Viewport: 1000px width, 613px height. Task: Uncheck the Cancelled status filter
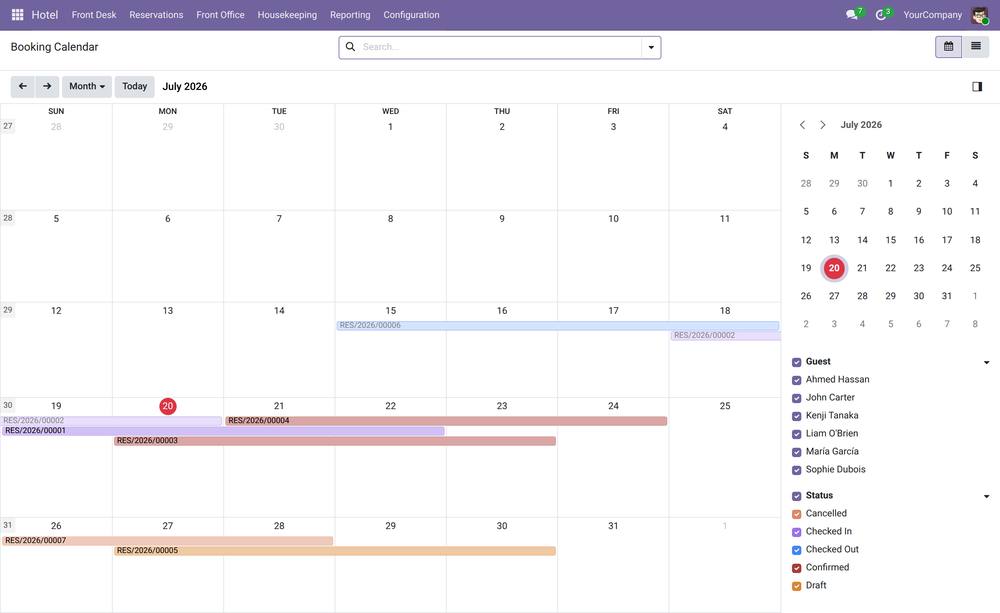click(x=797, y=514)
